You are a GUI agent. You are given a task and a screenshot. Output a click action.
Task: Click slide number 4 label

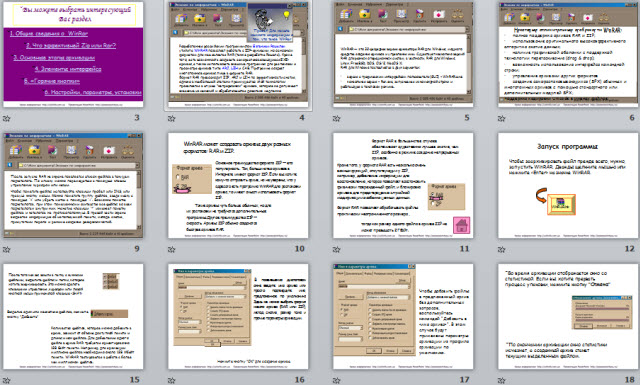302,118
